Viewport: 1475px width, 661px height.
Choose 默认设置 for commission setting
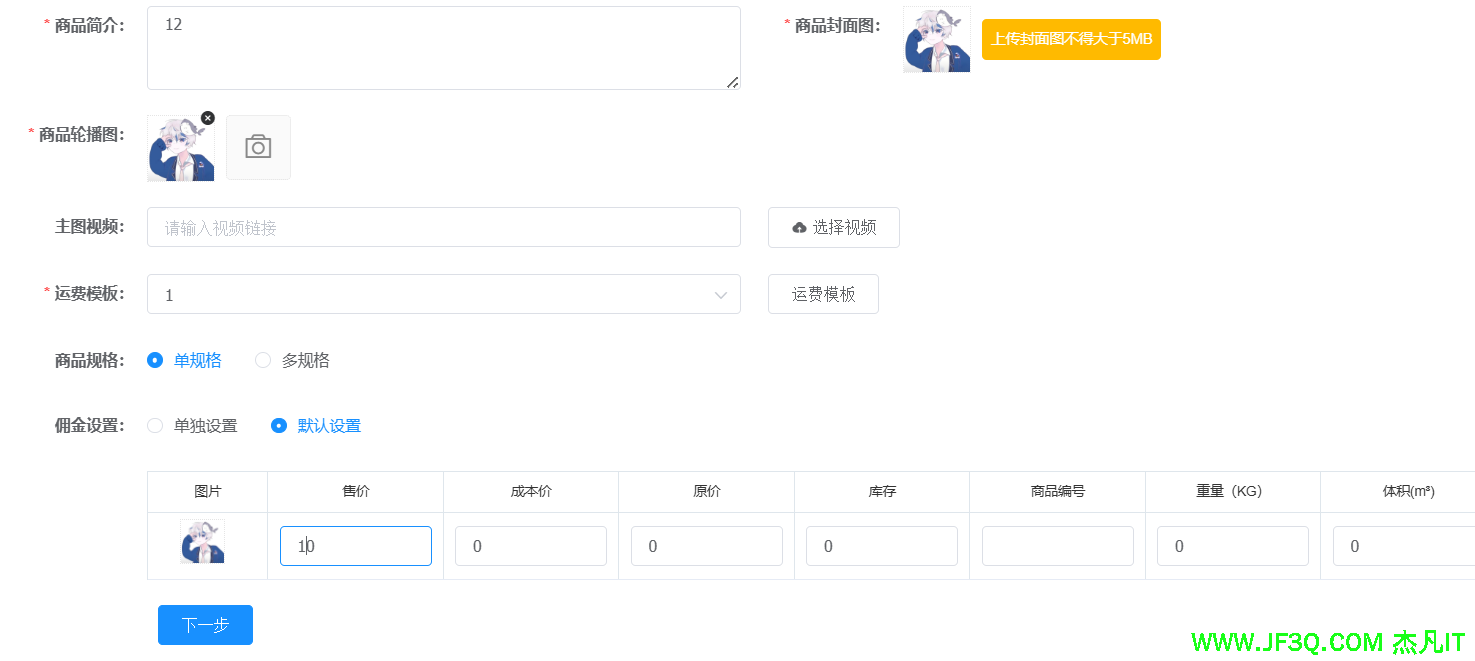279,426
